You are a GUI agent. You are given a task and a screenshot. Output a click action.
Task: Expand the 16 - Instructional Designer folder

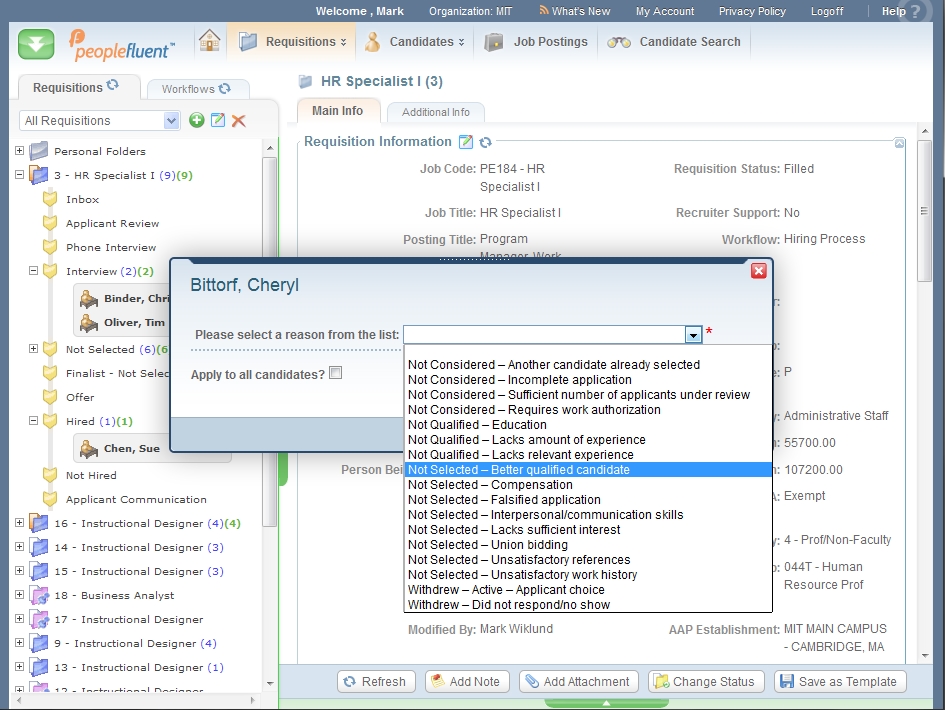coord(19,523)
